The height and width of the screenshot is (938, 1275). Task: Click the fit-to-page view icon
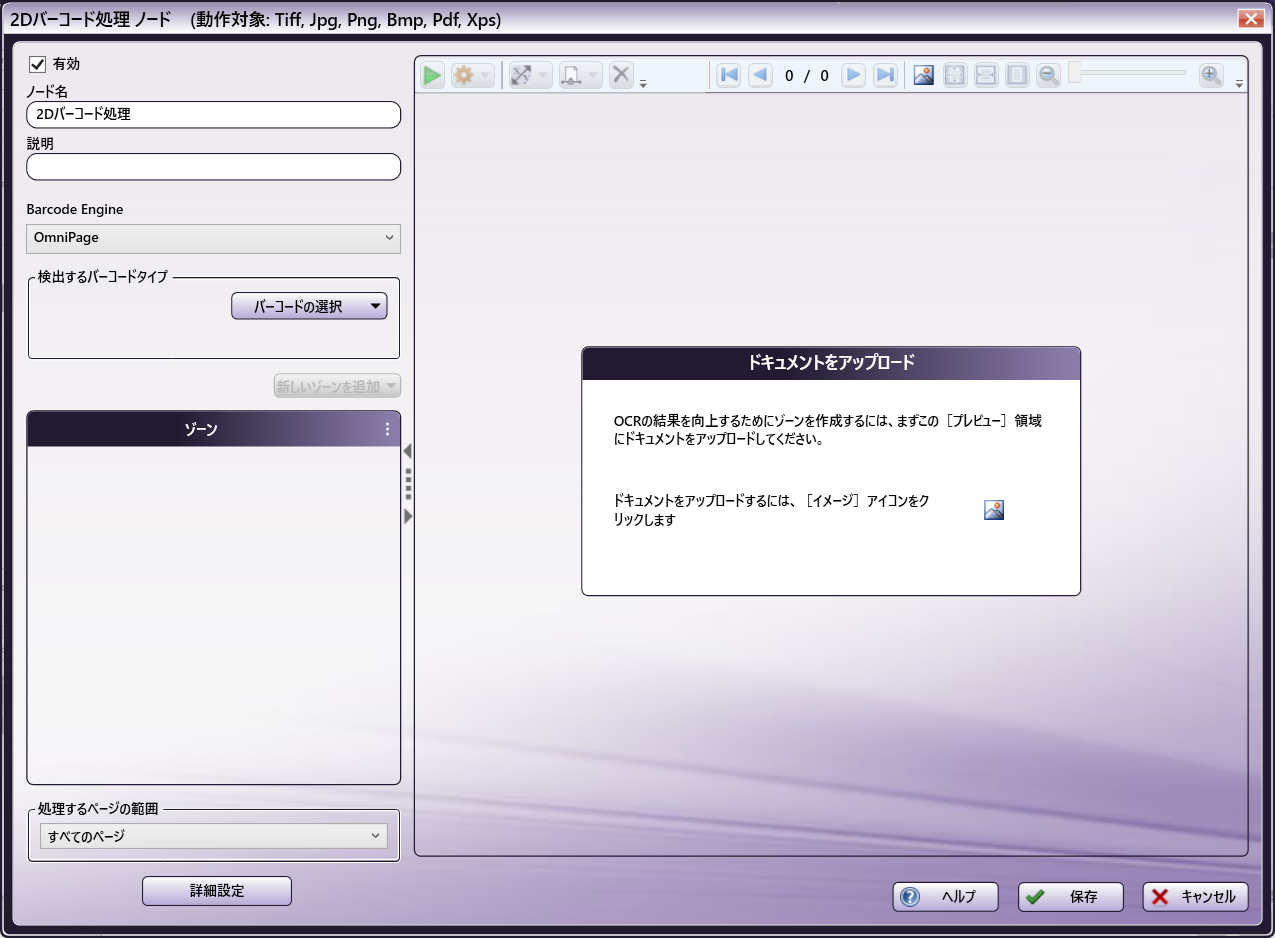(955, 75)
